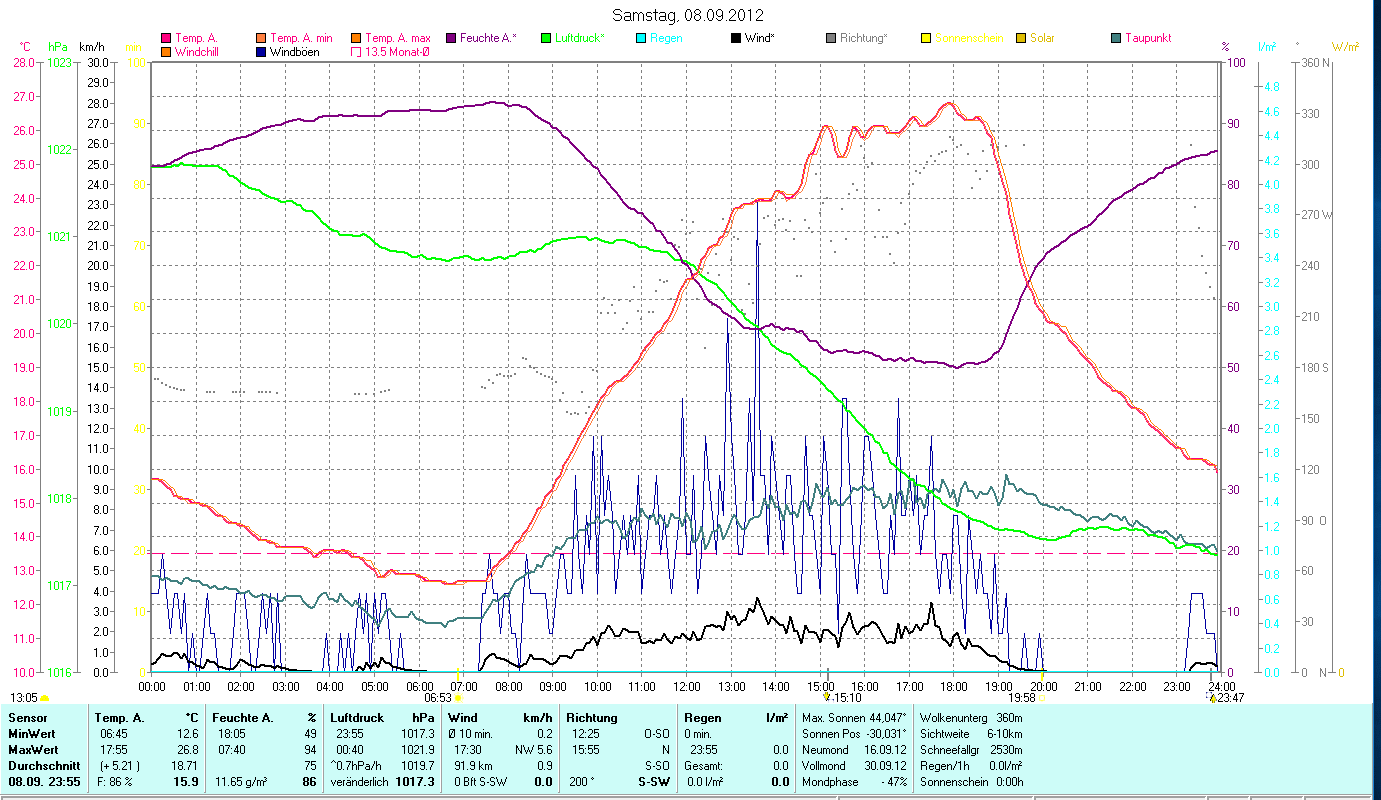Click the 13.5 Monat-Ø legend label
Image resolution: width=1381 pixels, height=800 pixels.
click(x=398, y=51)
